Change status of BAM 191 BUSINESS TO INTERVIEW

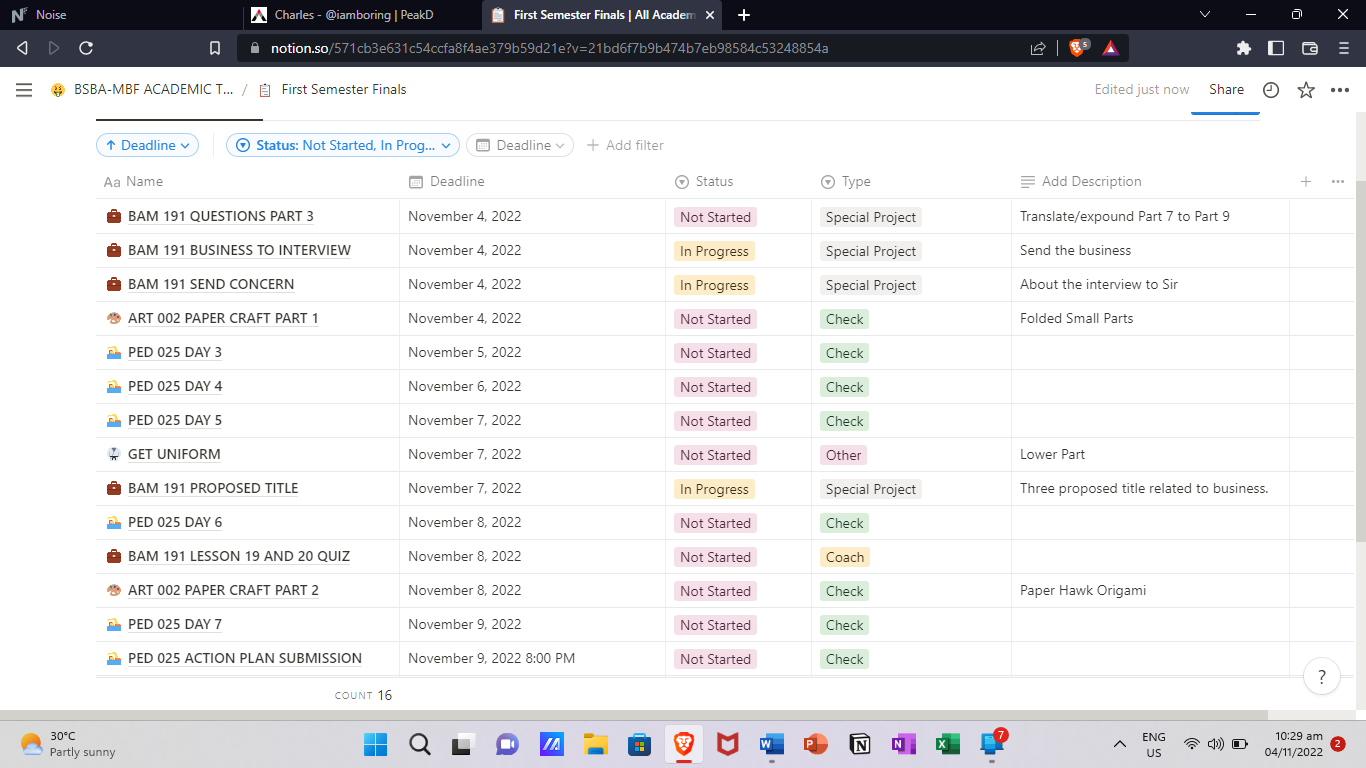(714, 251)
